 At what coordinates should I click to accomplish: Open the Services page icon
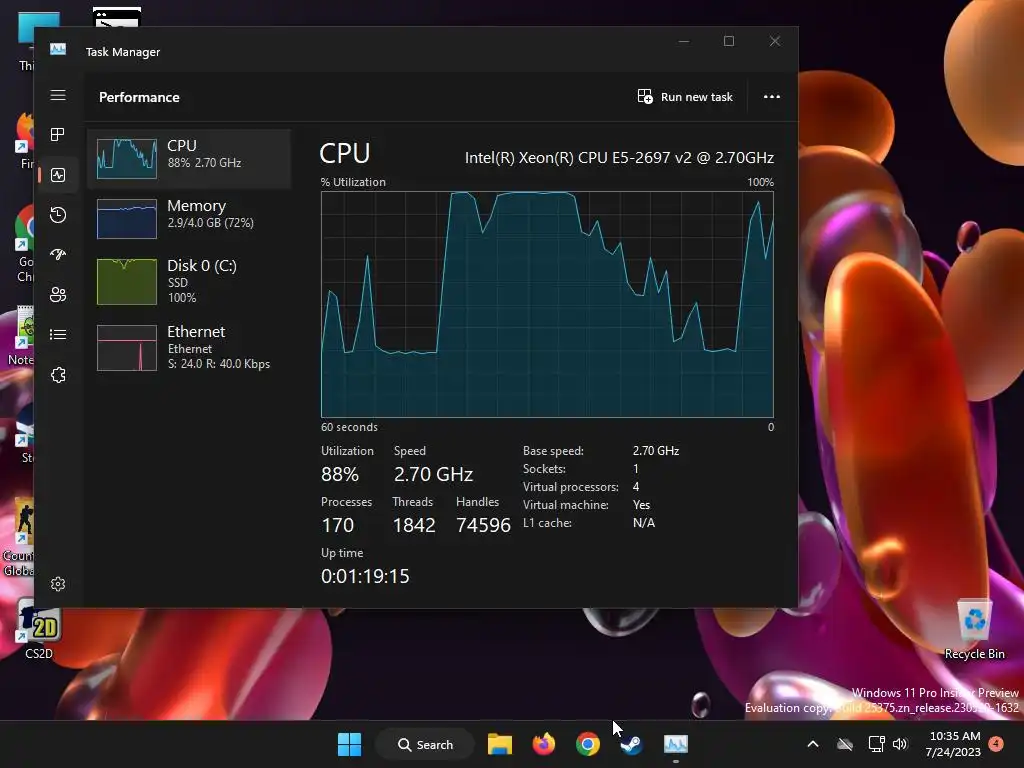pos(58,375)
